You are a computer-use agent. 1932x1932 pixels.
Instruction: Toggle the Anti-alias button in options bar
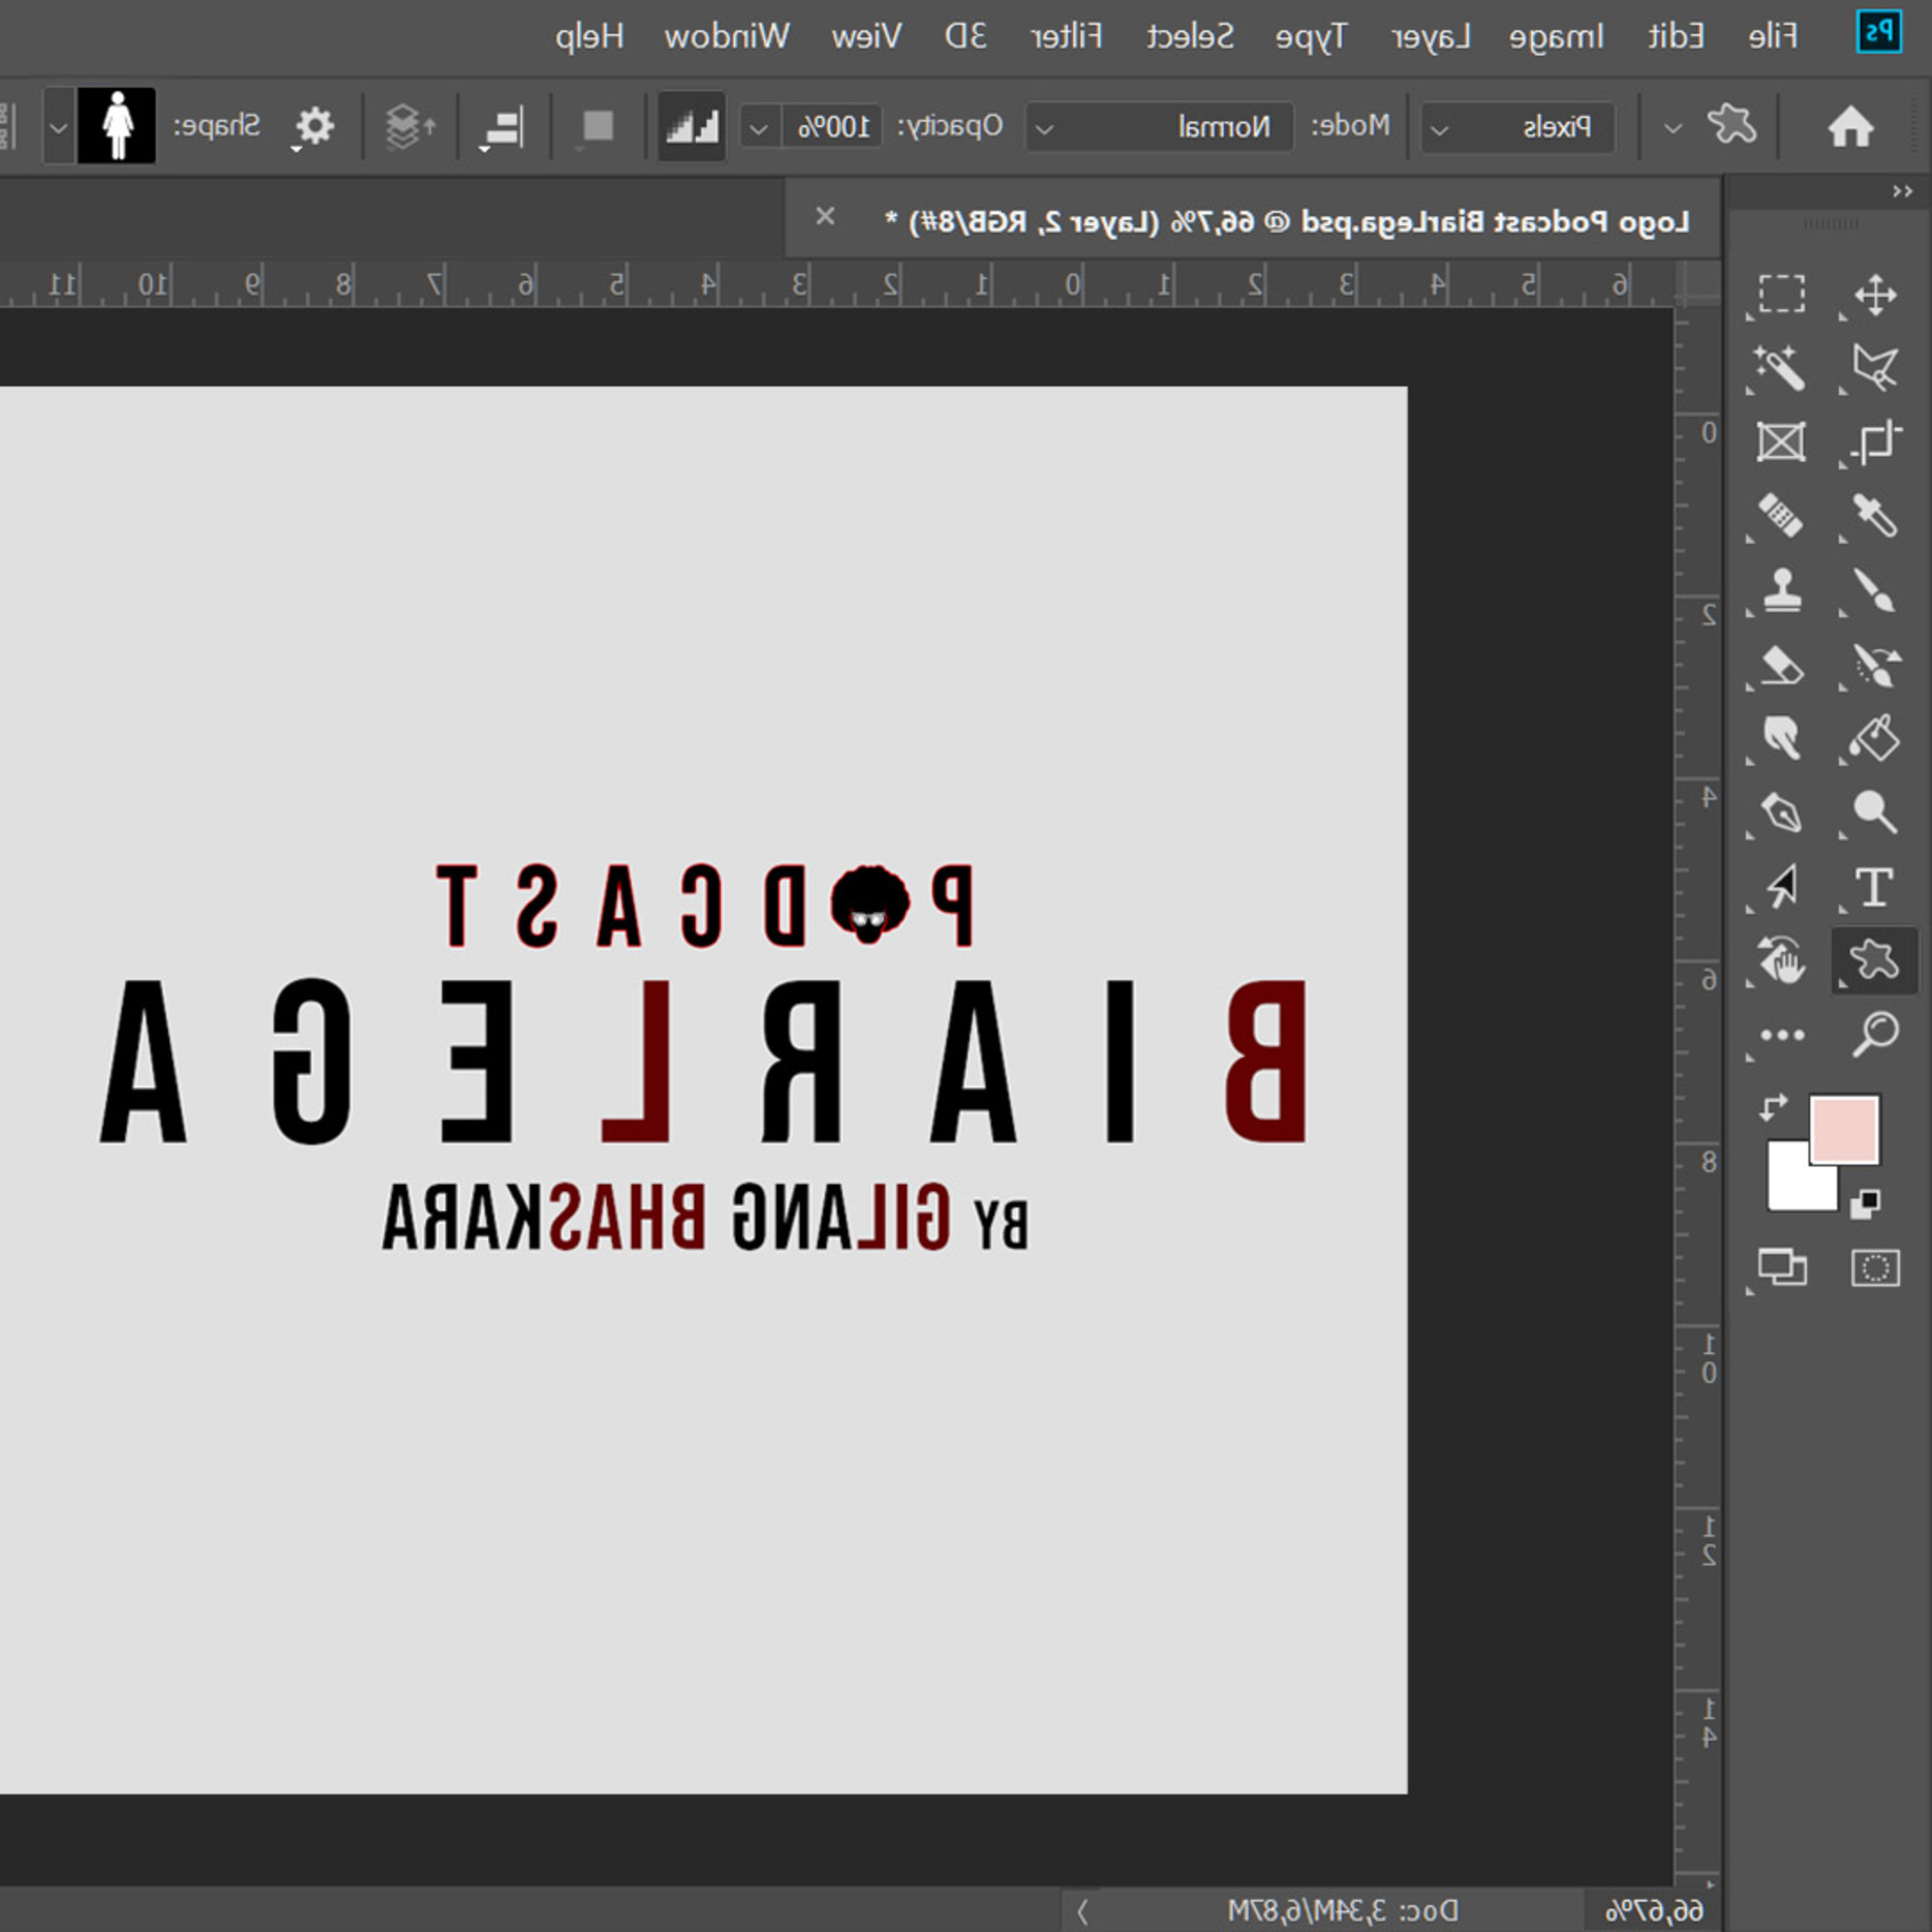point(692,126)
